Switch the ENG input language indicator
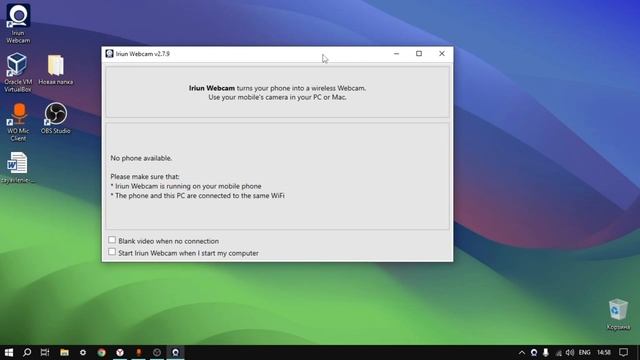Image resolution: width=640 pixels, height=360 pixels. (584, 353)
